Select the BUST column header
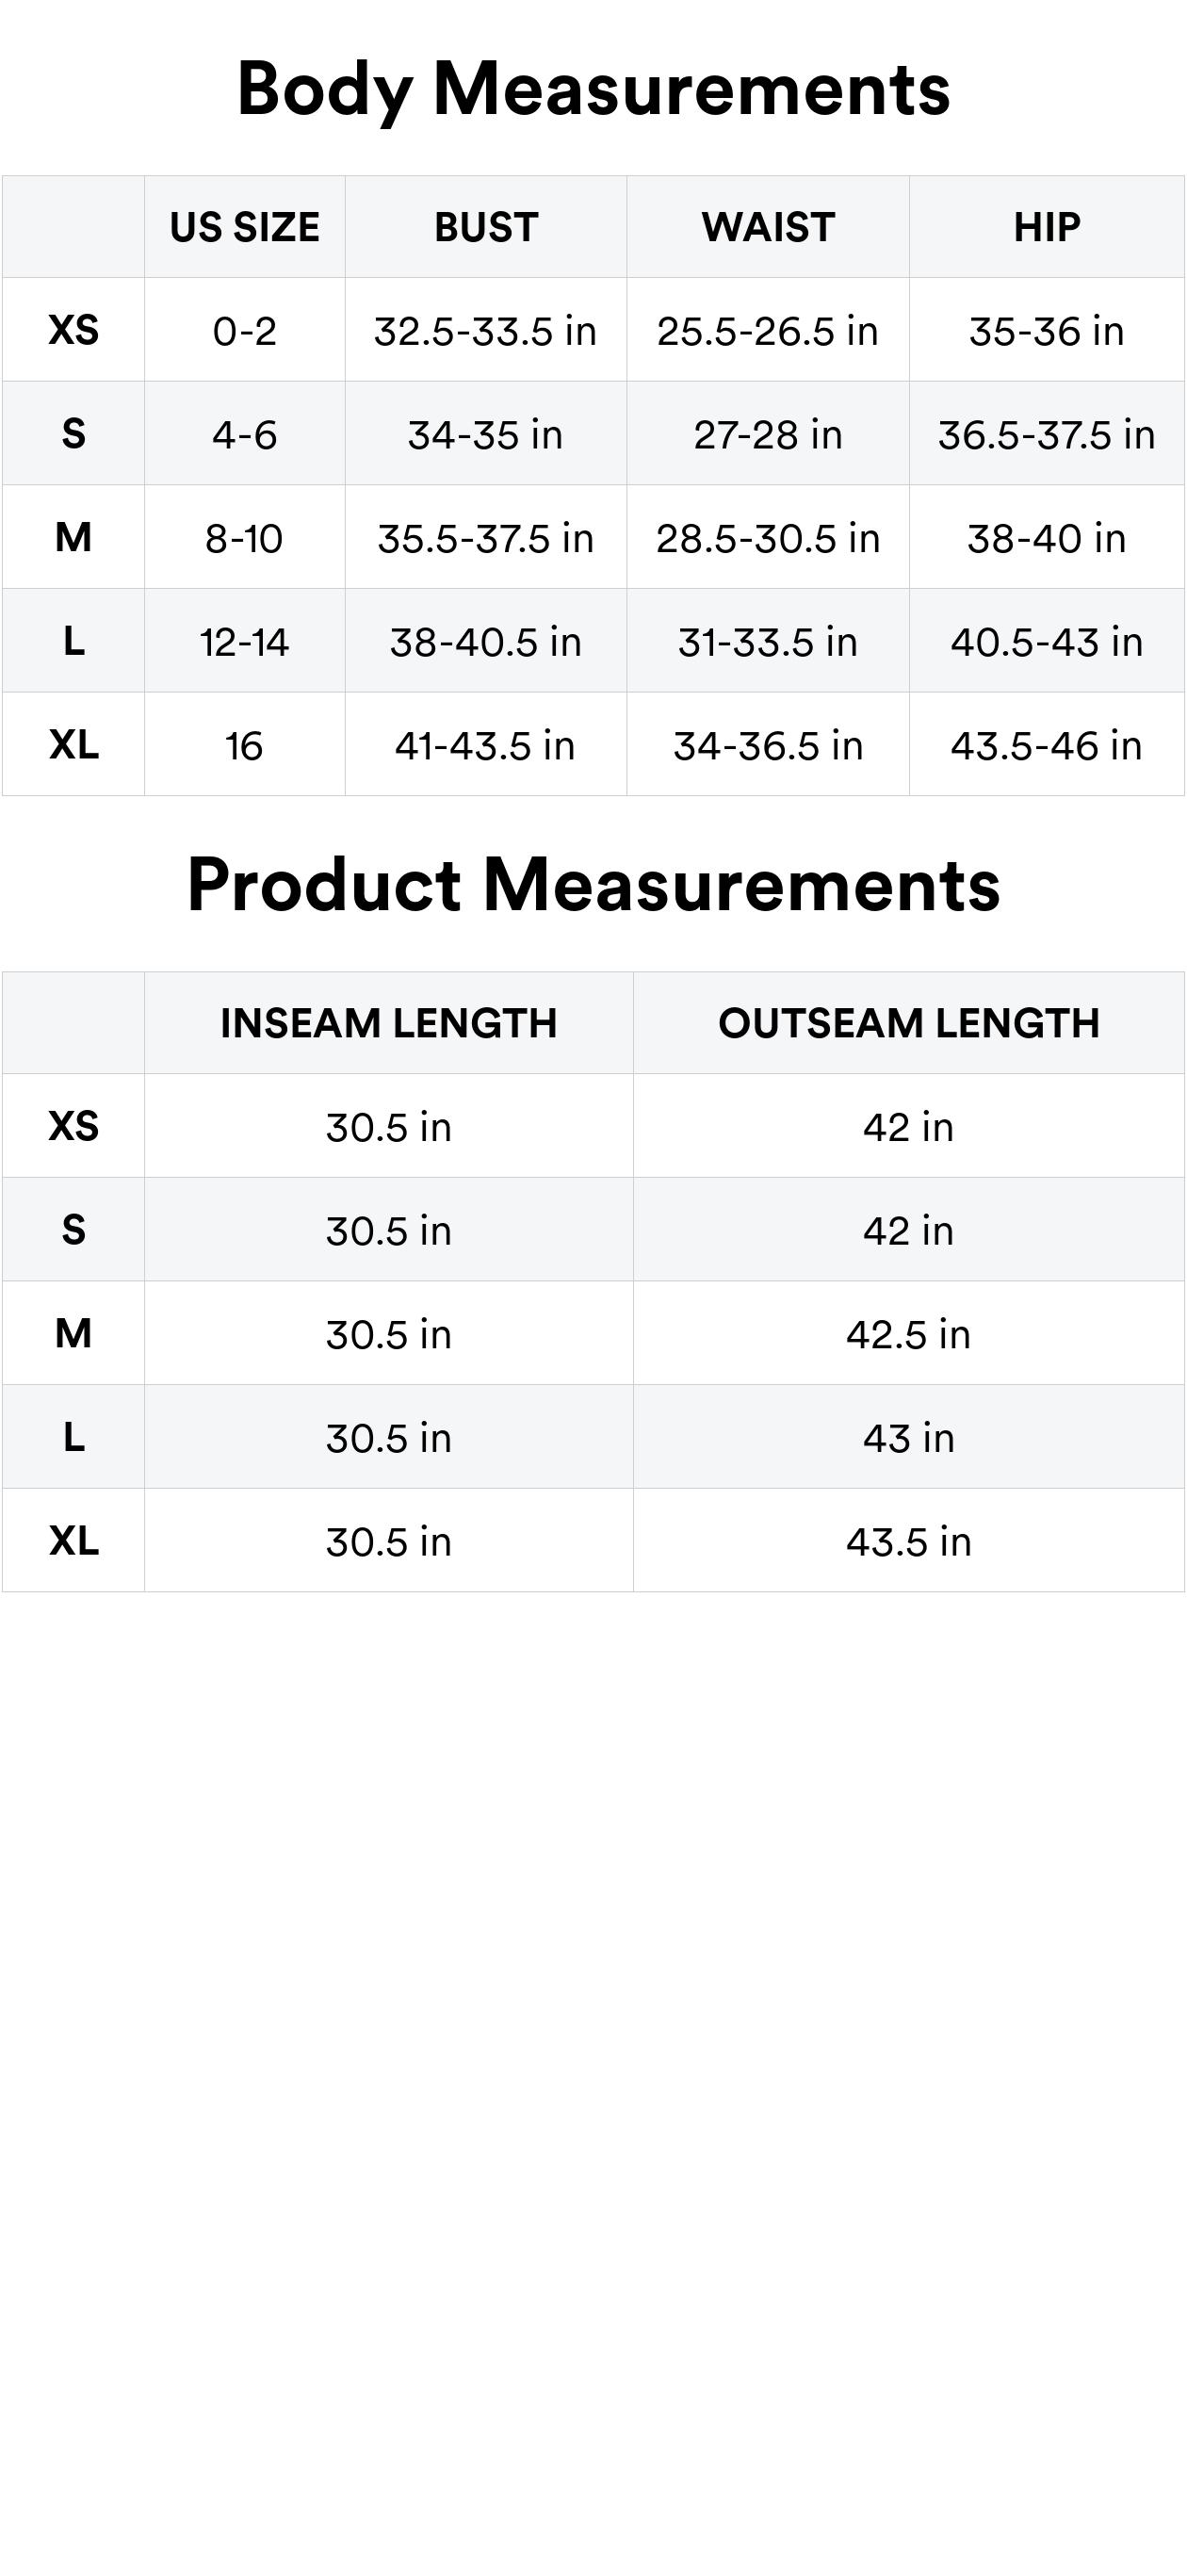Viewport: 1187px width, 2576px height. pos(486,228)
